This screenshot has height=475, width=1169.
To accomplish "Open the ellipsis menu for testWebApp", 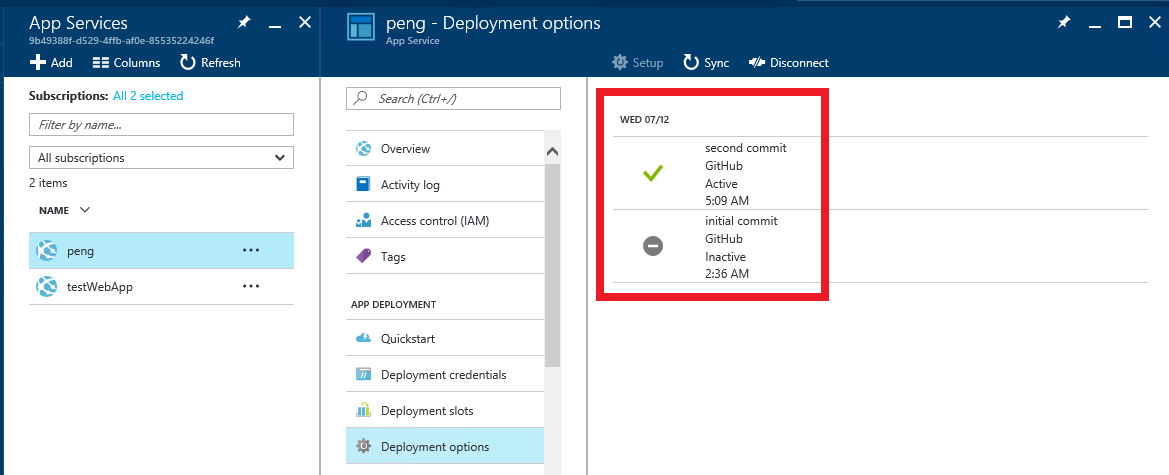I will (250, 286).
